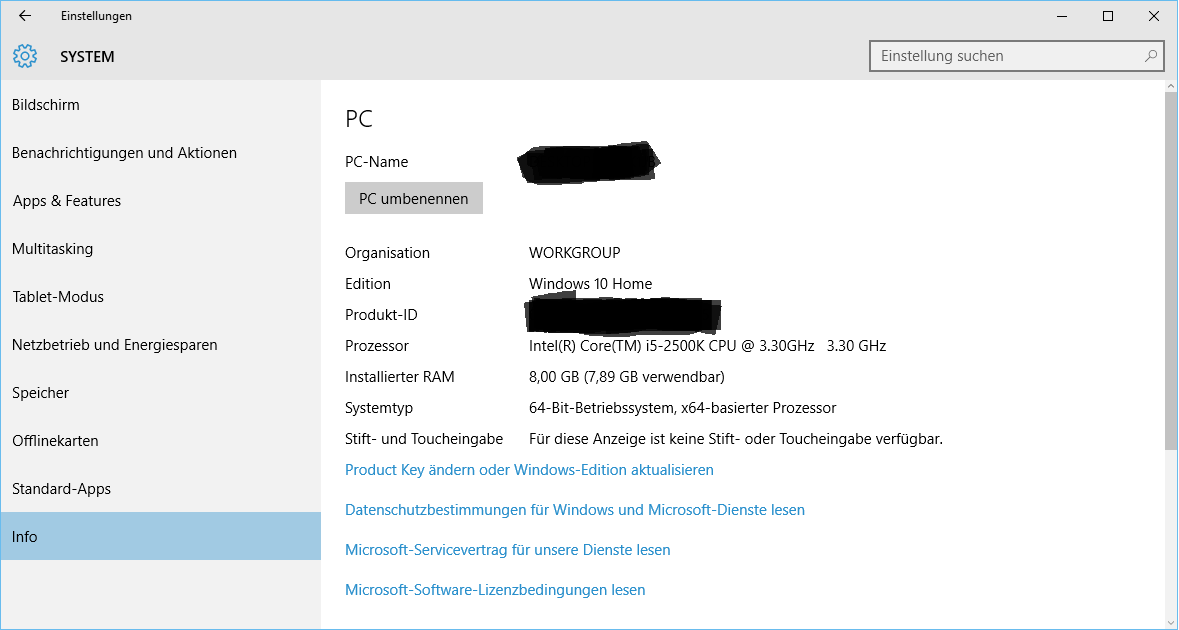Select Apps & Features
This screenshot has width=1179, height=630.
pyautogui.click(x=160, y=201)
